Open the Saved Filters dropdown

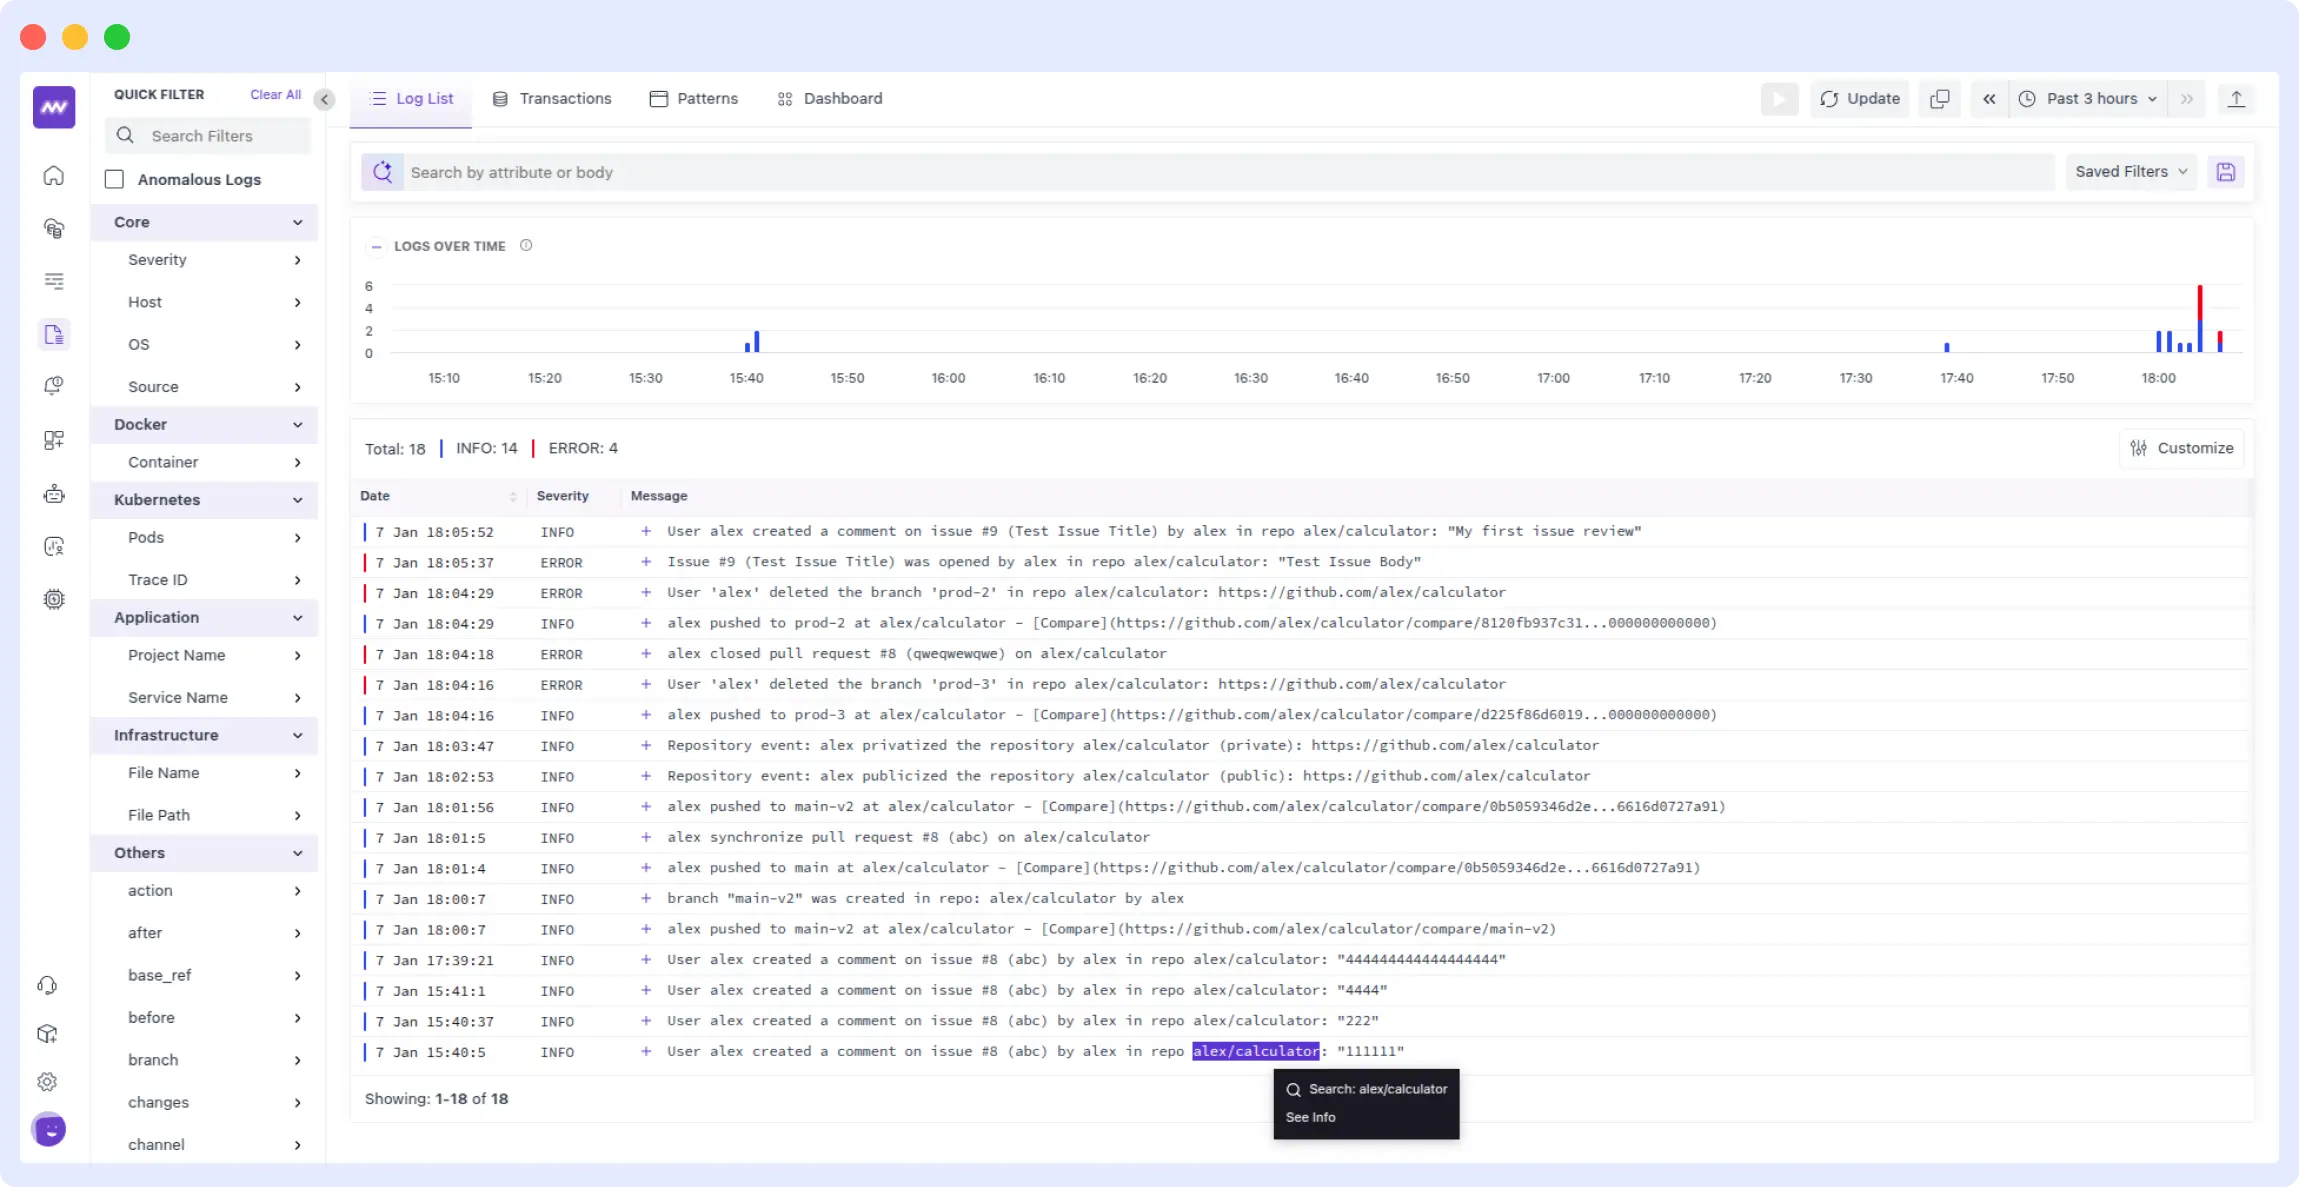pyautogui.click(x=2130, y=171)
